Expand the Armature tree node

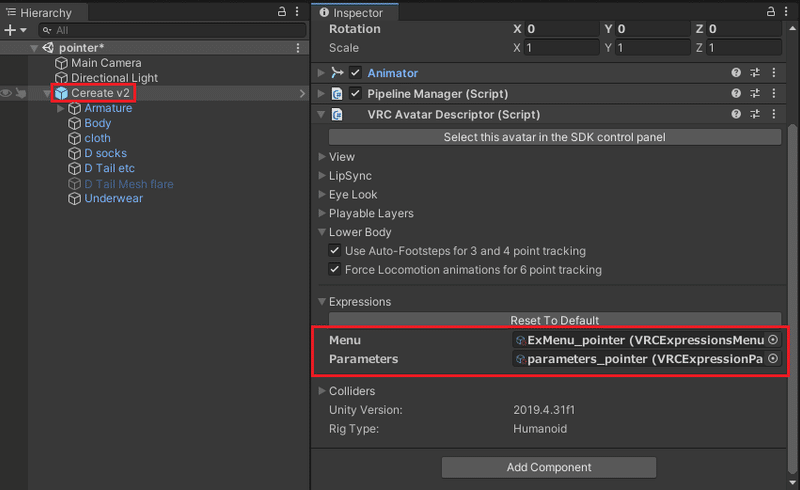[x=61, y=108]
